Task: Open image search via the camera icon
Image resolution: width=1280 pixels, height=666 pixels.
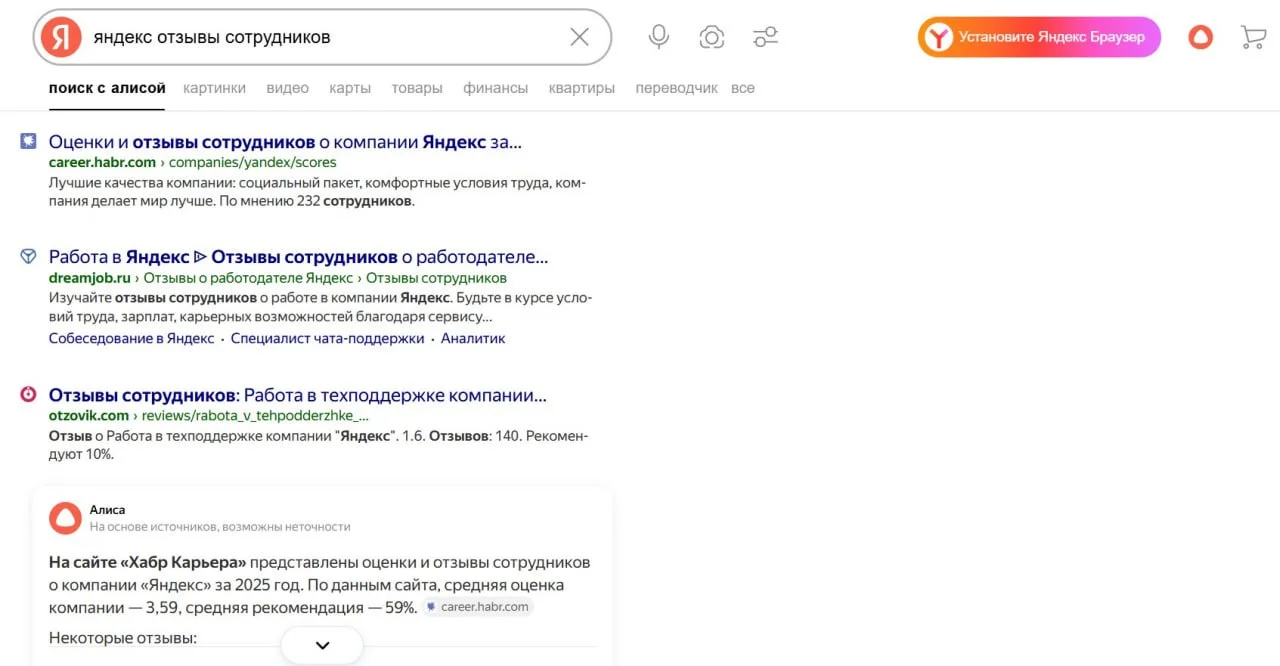Action: [711, 36]
